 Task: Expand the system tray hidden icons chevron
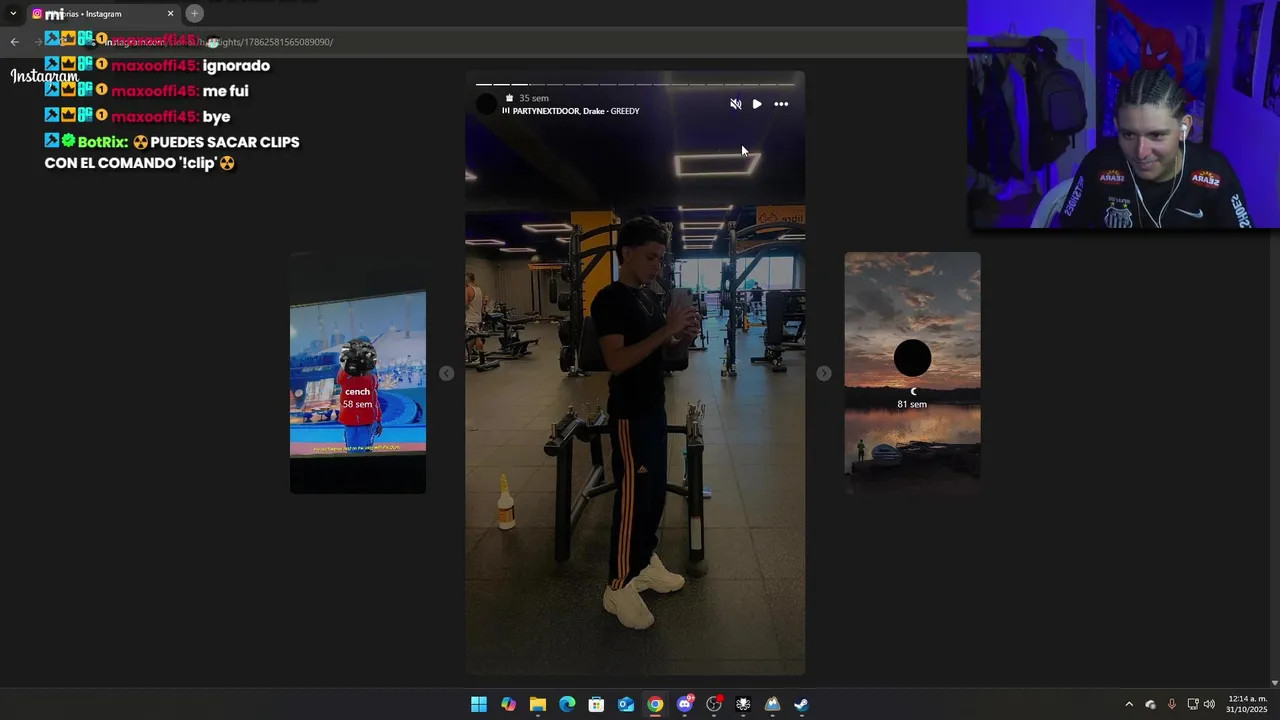pos(1129,704)
